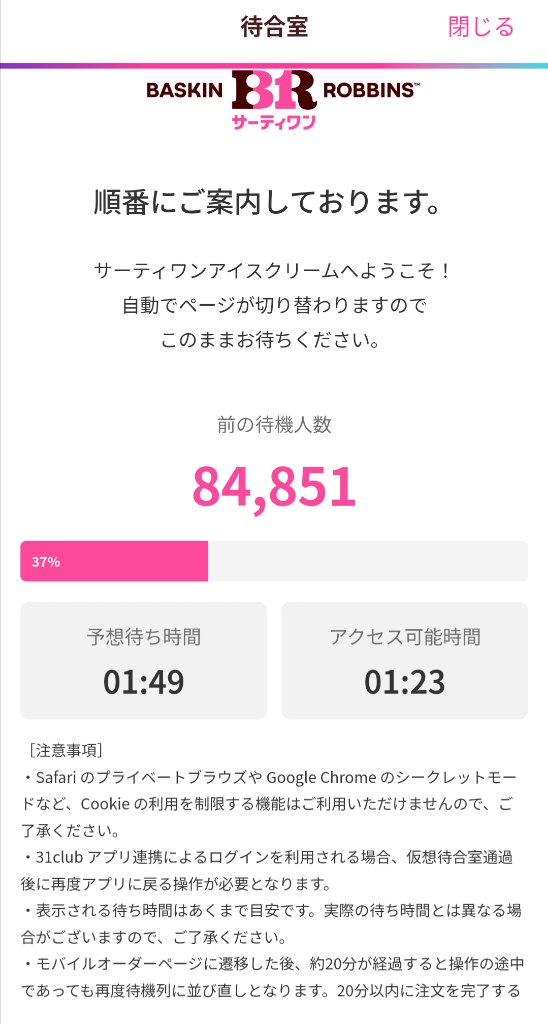Click the このままお待ちください message

[270, 340]
